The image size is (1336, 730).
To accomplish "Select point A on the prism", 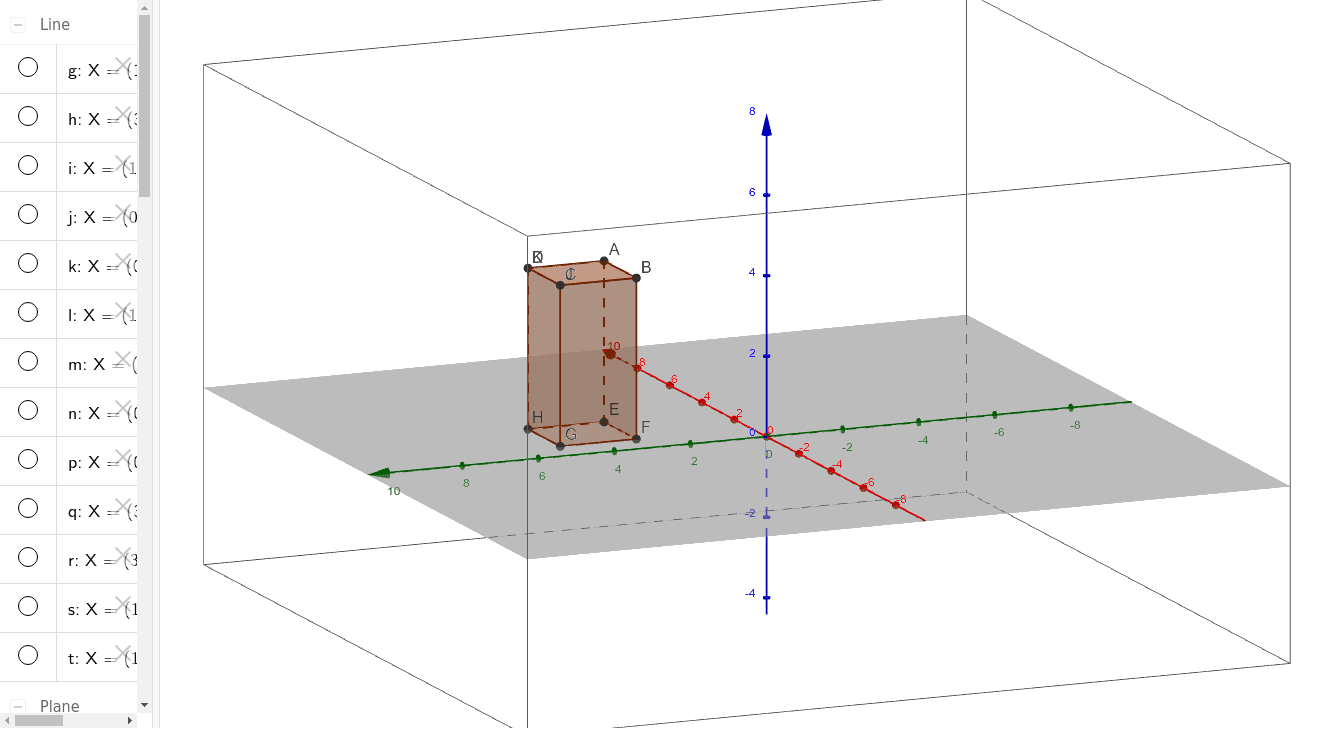I will tap(606, 259).
